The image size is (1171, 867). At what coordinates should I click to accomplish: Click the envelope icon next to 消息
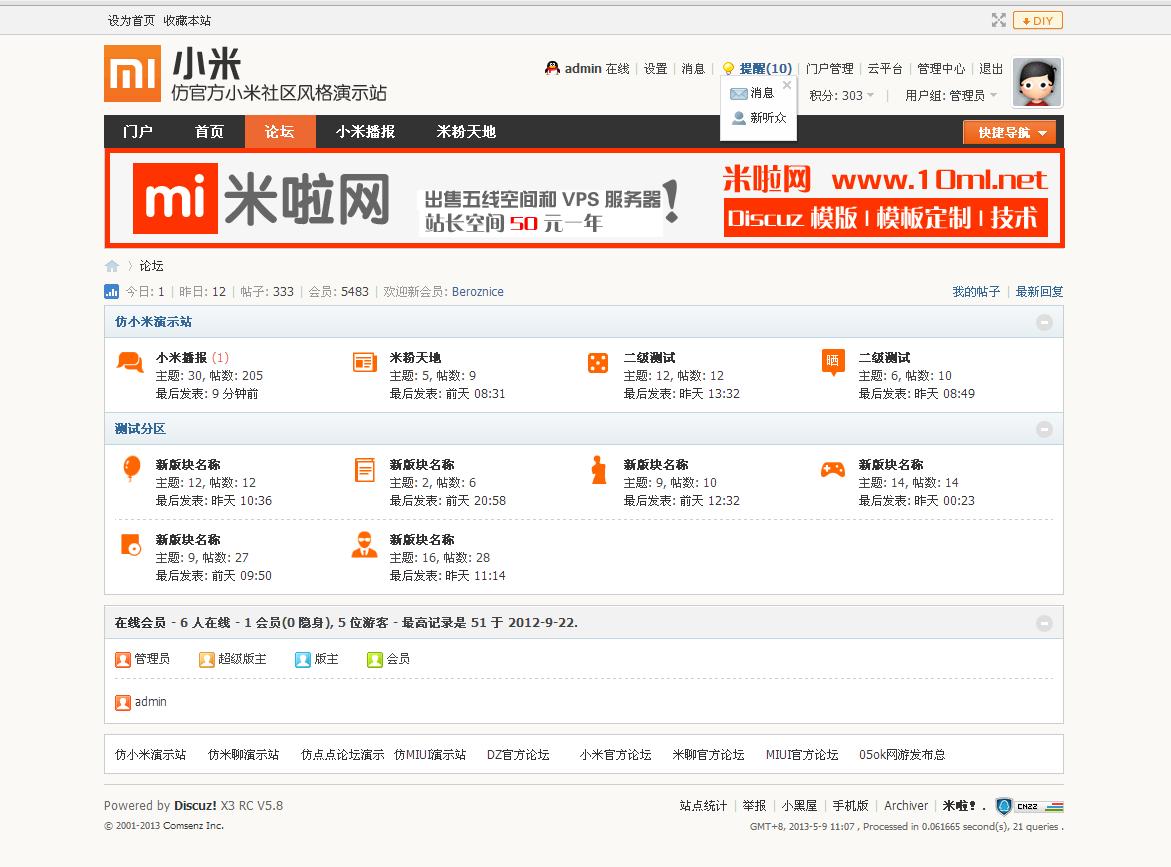739,93
